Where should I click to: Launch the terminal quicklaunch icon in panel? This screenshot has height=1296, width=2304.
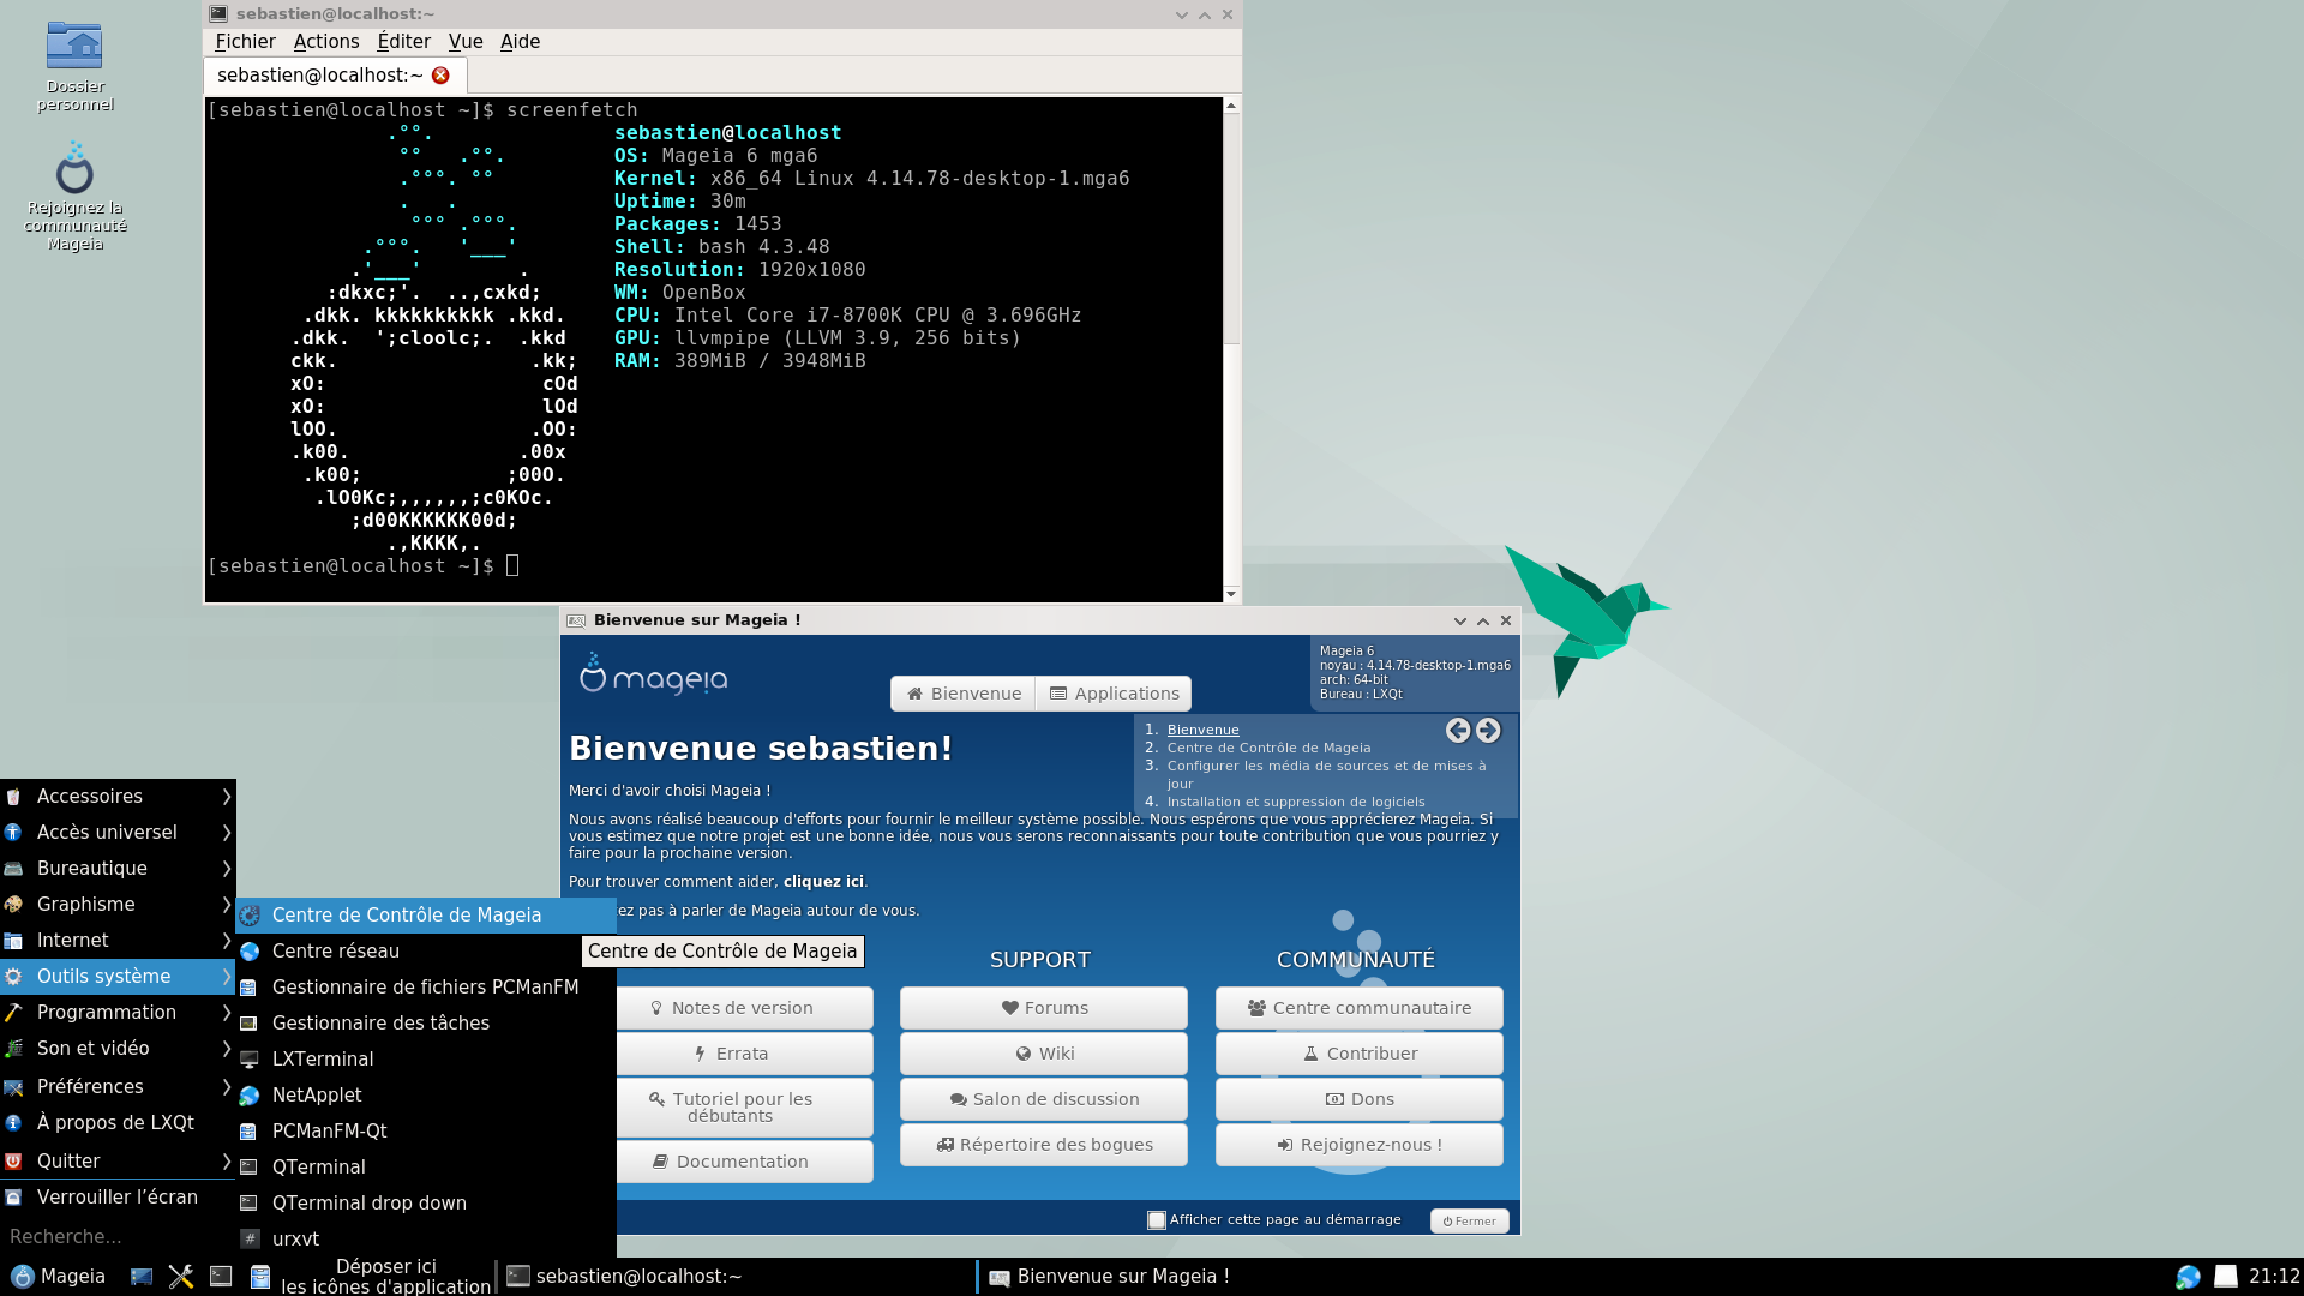click(220, 1276)
